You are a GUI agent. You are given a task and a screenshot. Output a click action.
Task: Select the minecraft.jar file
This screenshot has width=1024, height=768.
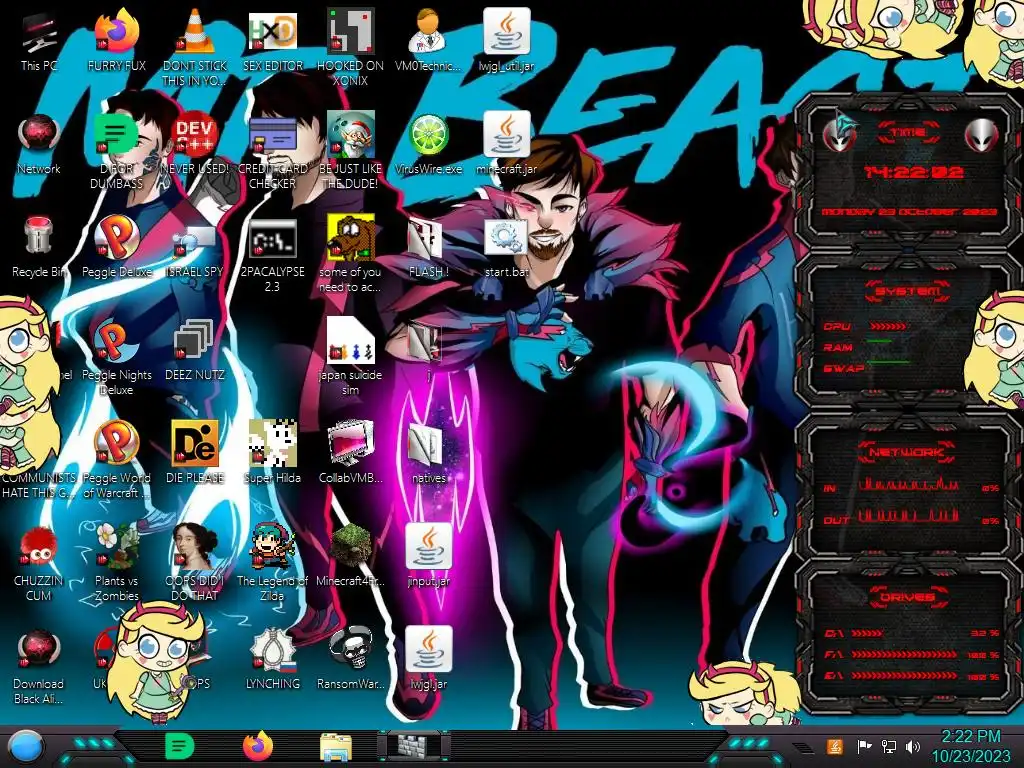pos(507,144)
